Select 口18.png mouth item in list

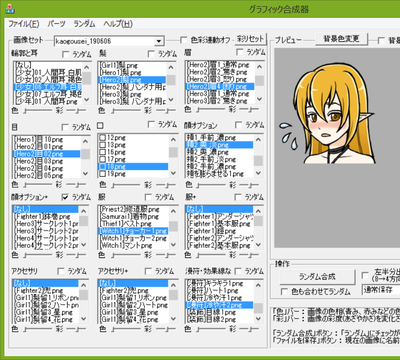pos(133,166)
